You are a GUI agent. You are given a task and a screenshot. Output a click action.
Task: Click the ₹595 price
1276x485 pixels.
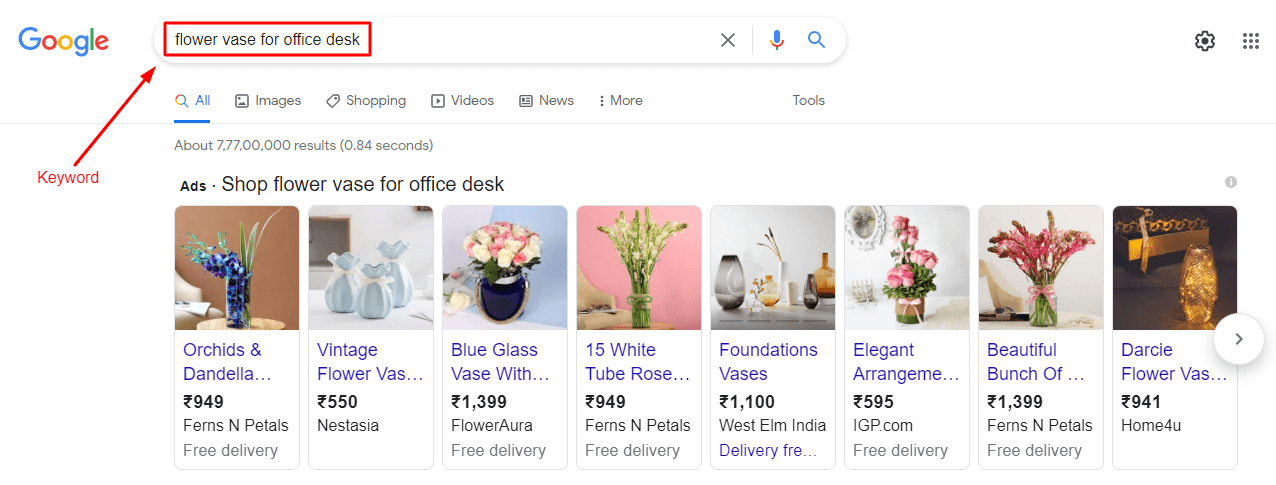(874, 402)
